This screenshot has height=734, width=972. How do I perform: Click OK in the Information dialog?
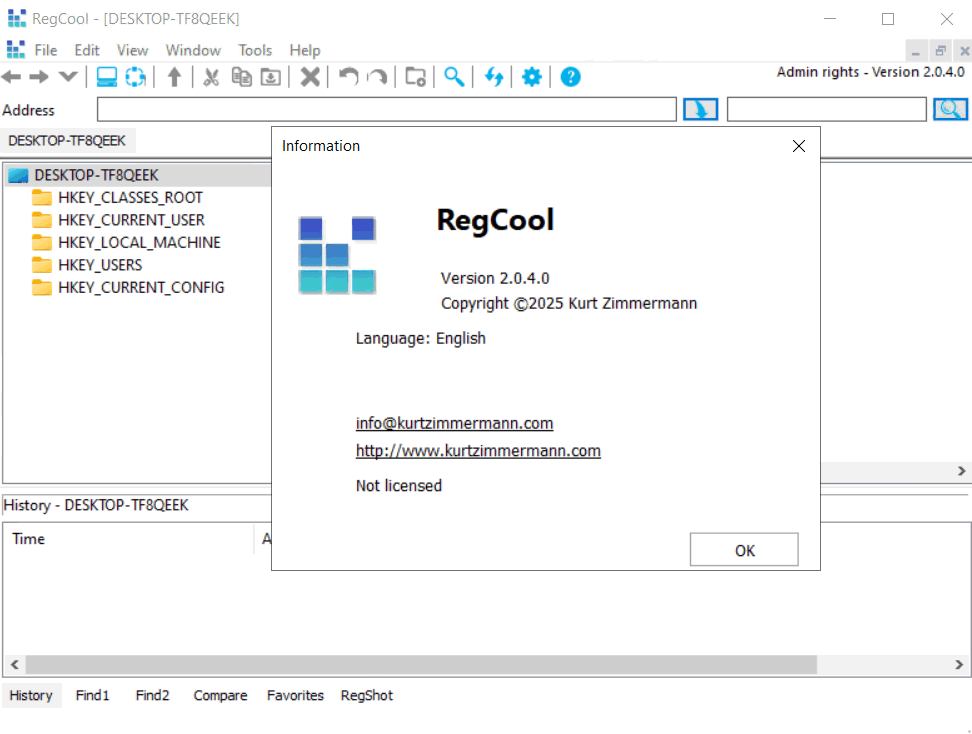coord(744,550)
